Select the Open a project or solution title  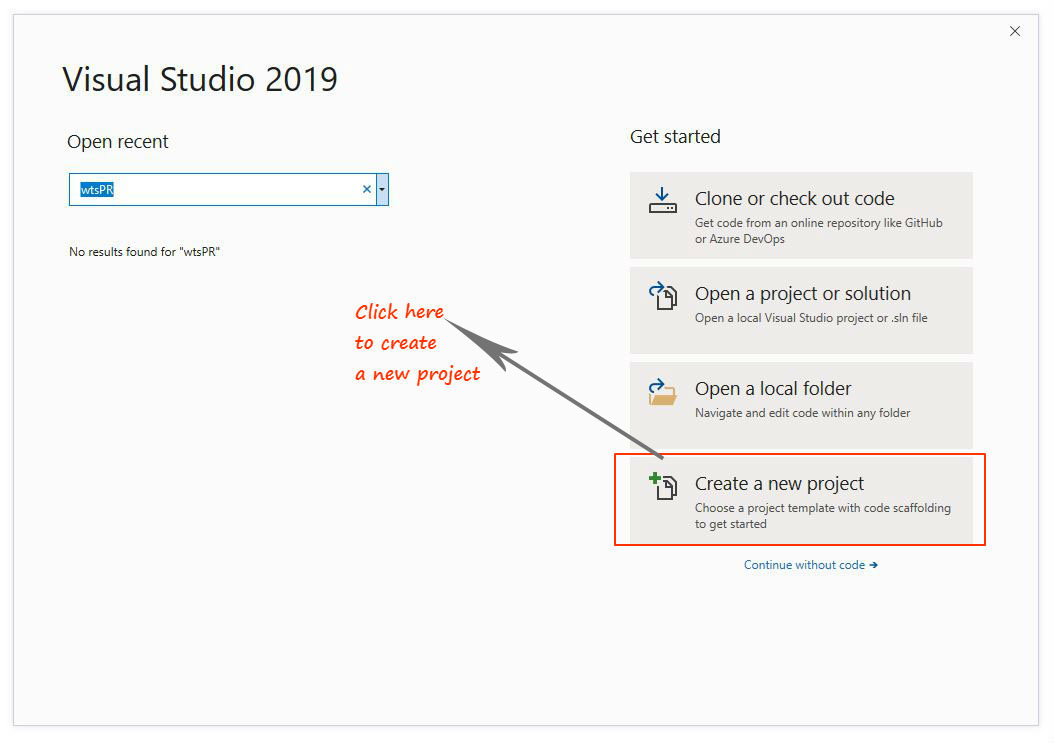[803, 294]
